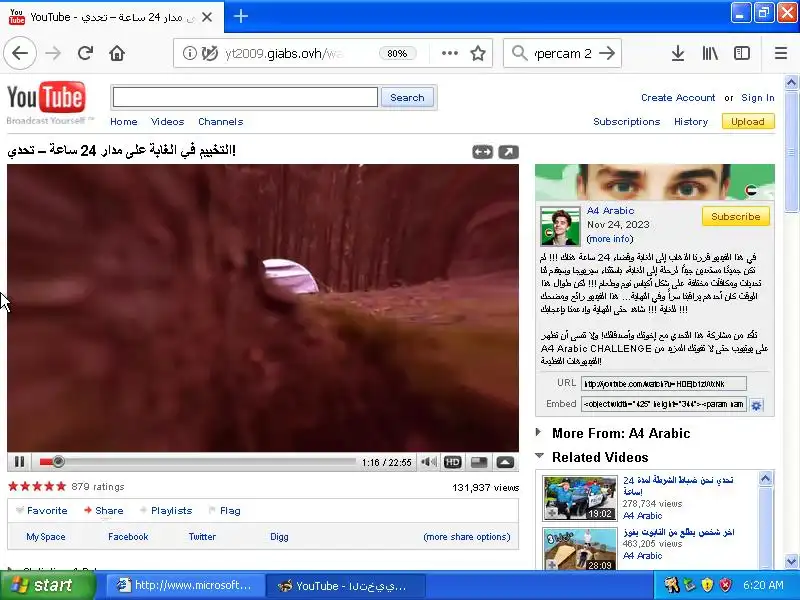Open (more share options) link
Viewport: 800px width, 600px height.
(x=467, y=537)
